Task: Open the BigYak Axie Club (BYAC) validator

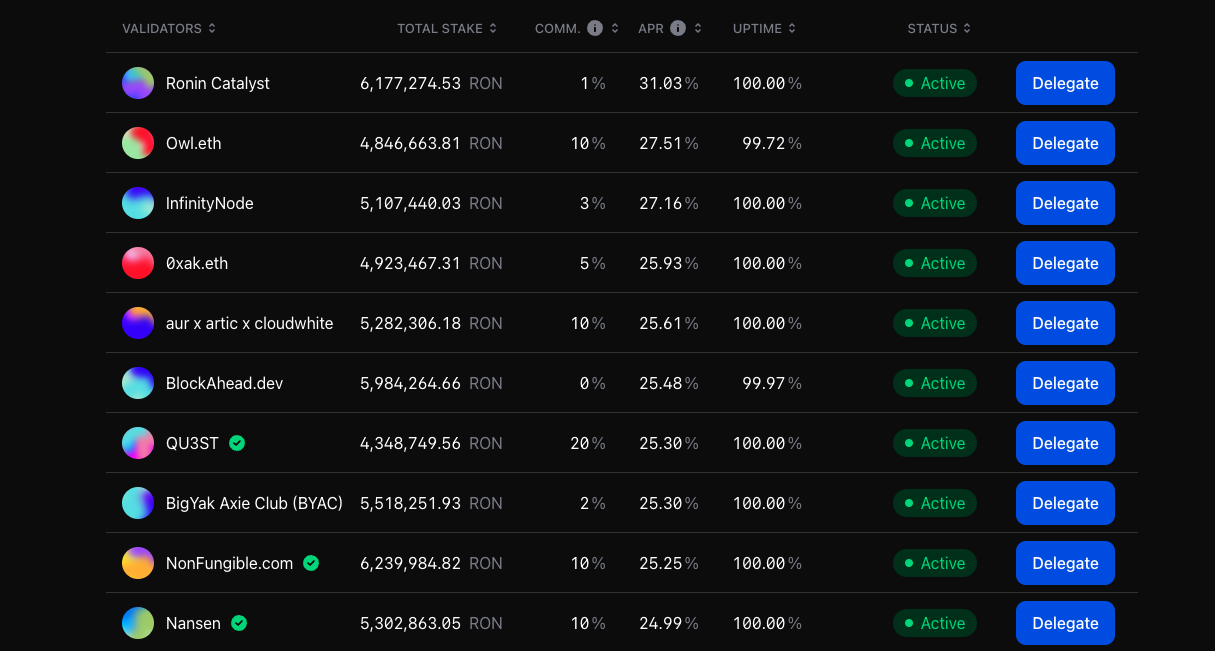Action: [254, 503]
